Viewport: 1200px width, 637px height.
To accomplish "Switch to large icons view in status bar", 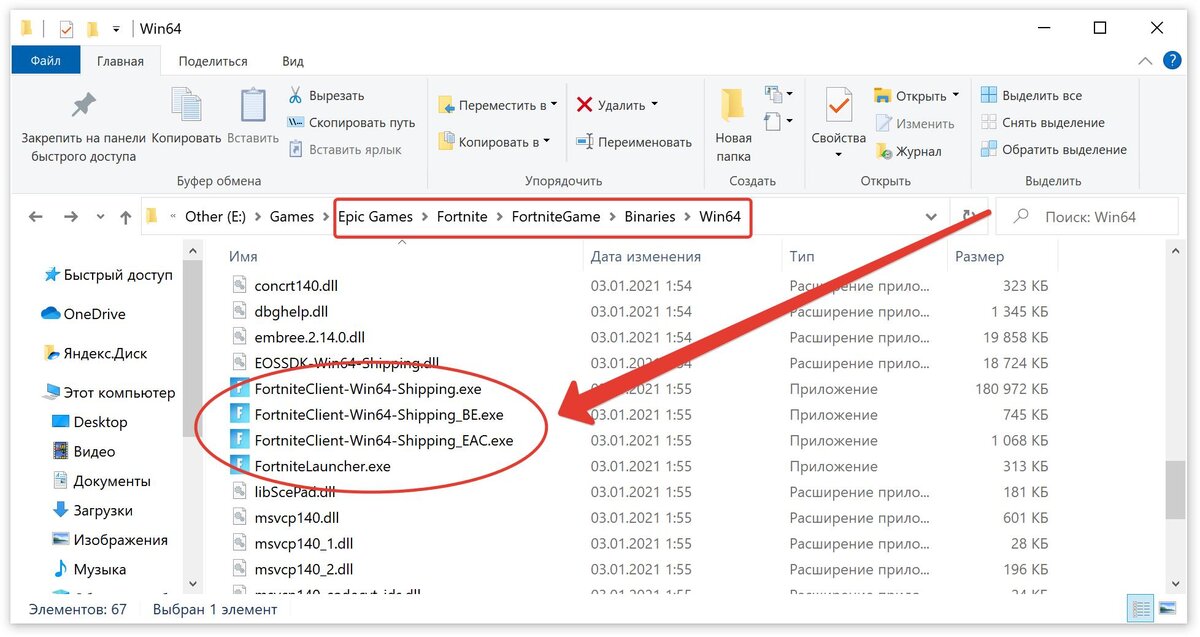I will point(1167,608).
